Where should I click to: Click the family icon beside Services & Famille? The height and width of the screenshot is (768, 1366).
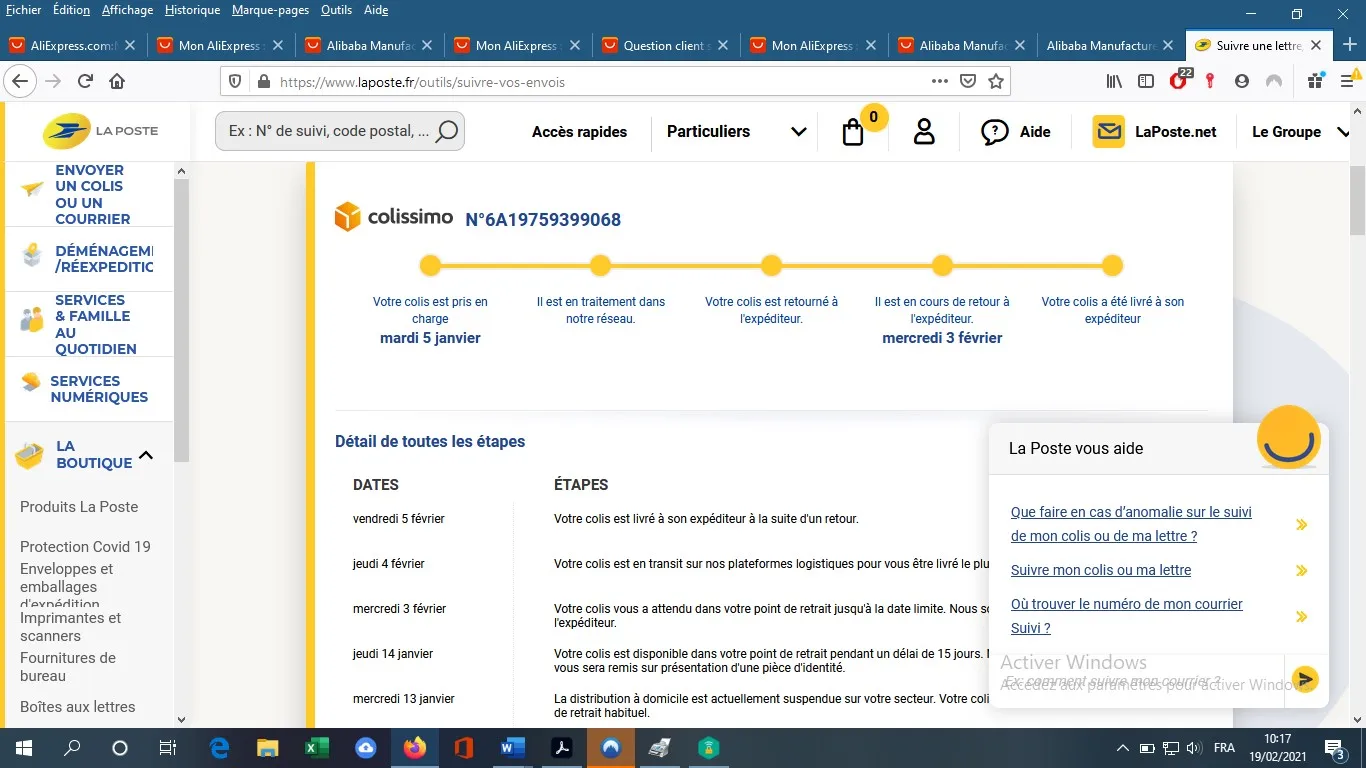pyautogui.click(x=32, y=320)
